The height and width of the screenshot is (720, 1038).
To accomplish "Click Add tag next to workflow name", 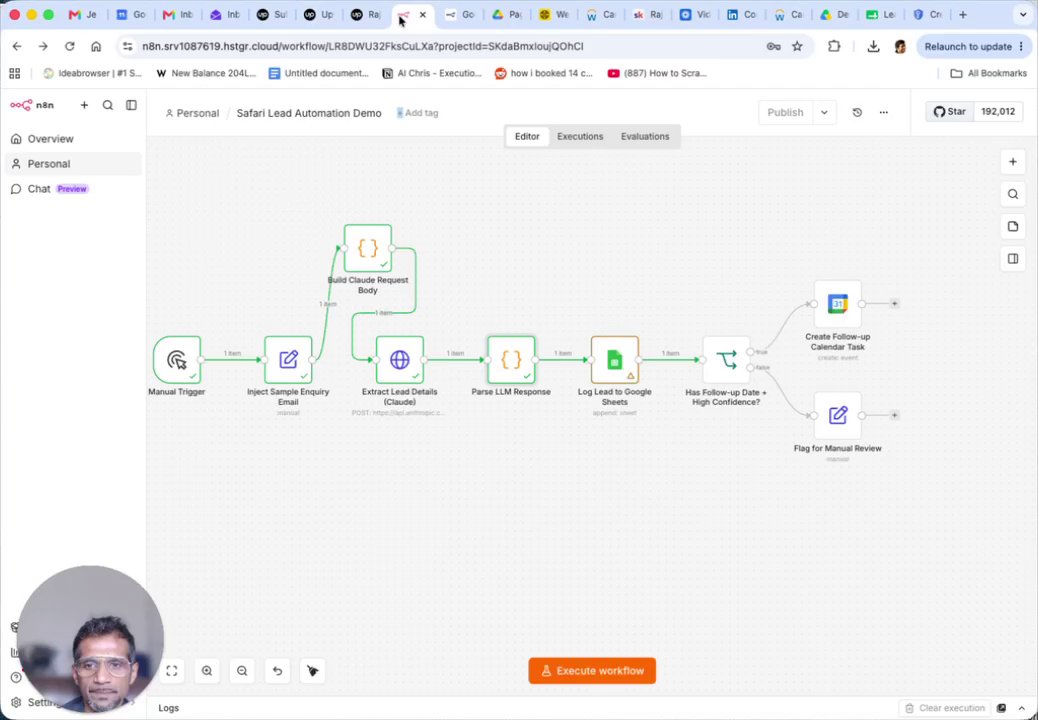I will click(418, 113).
